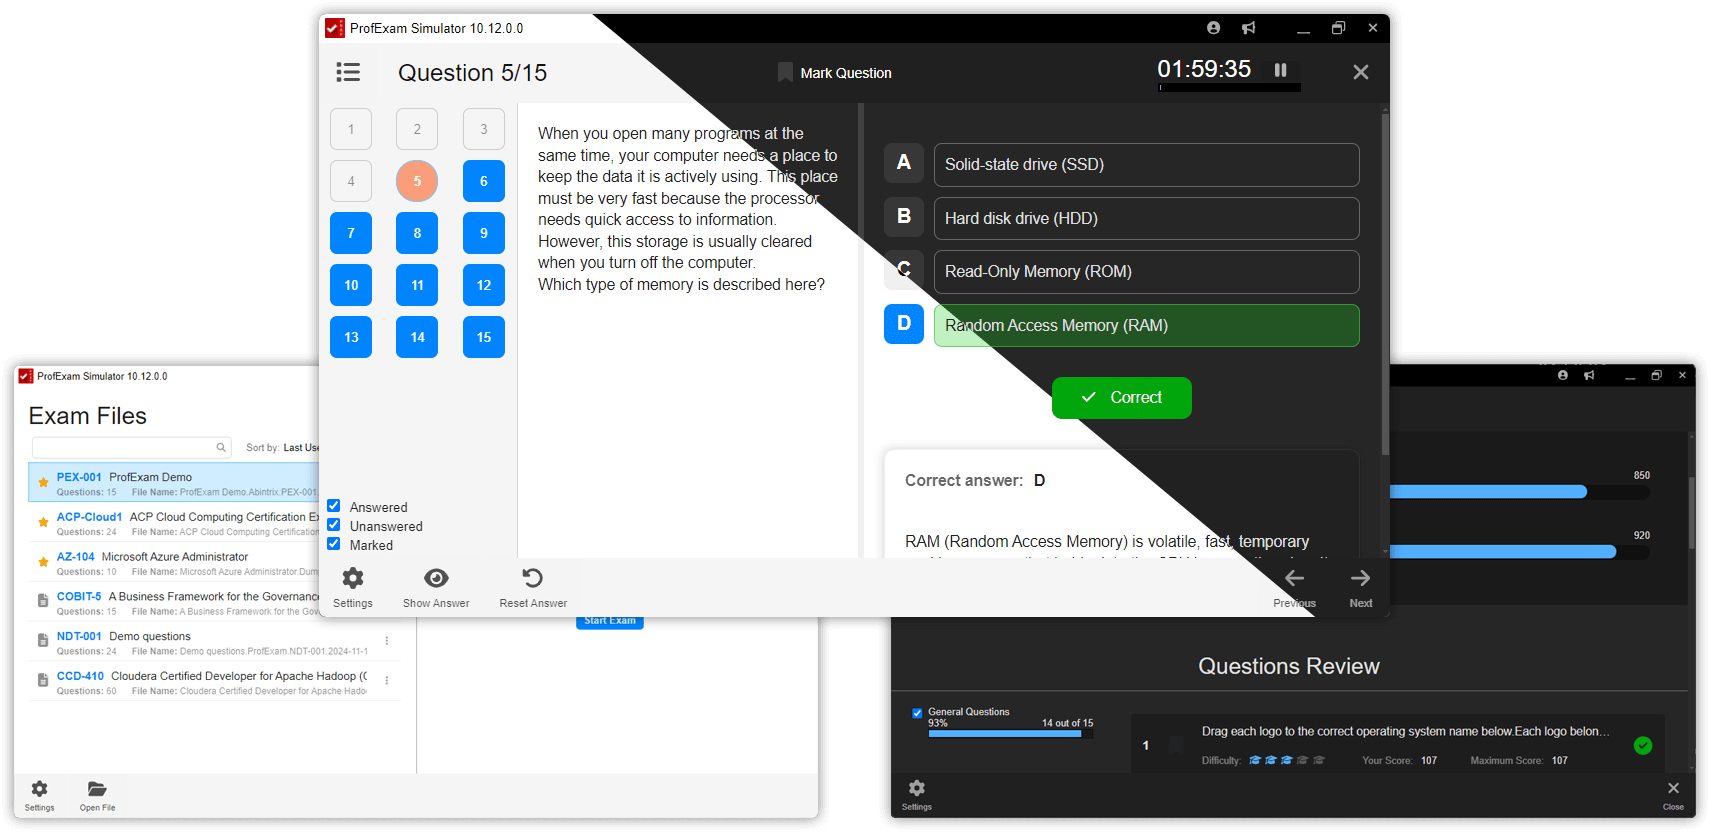Image resolution: width=1710 pixels, height=832 pixels.
Task: Jump to question 3 tile
Action: click(484, 129)
